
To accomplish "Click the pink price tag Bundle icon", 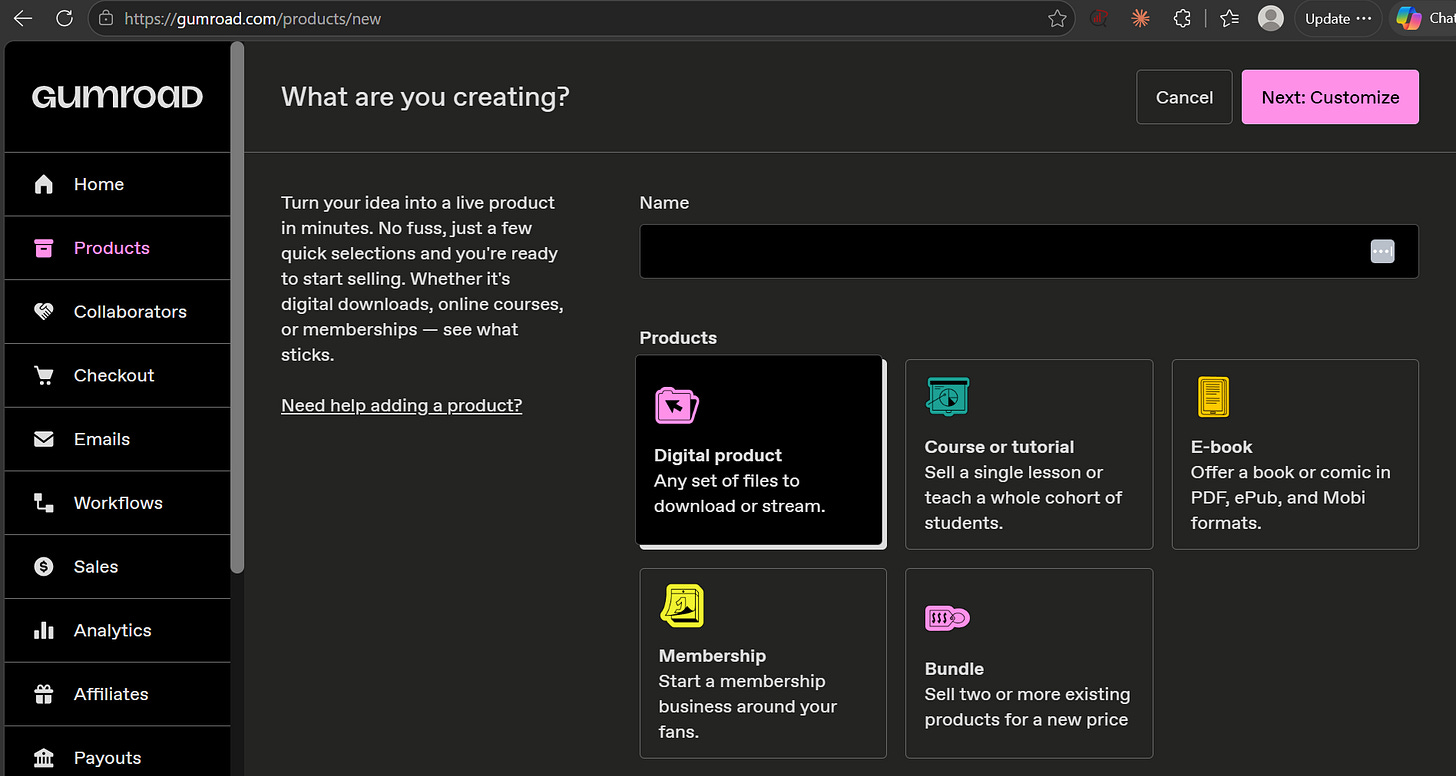I will [947, 618].
